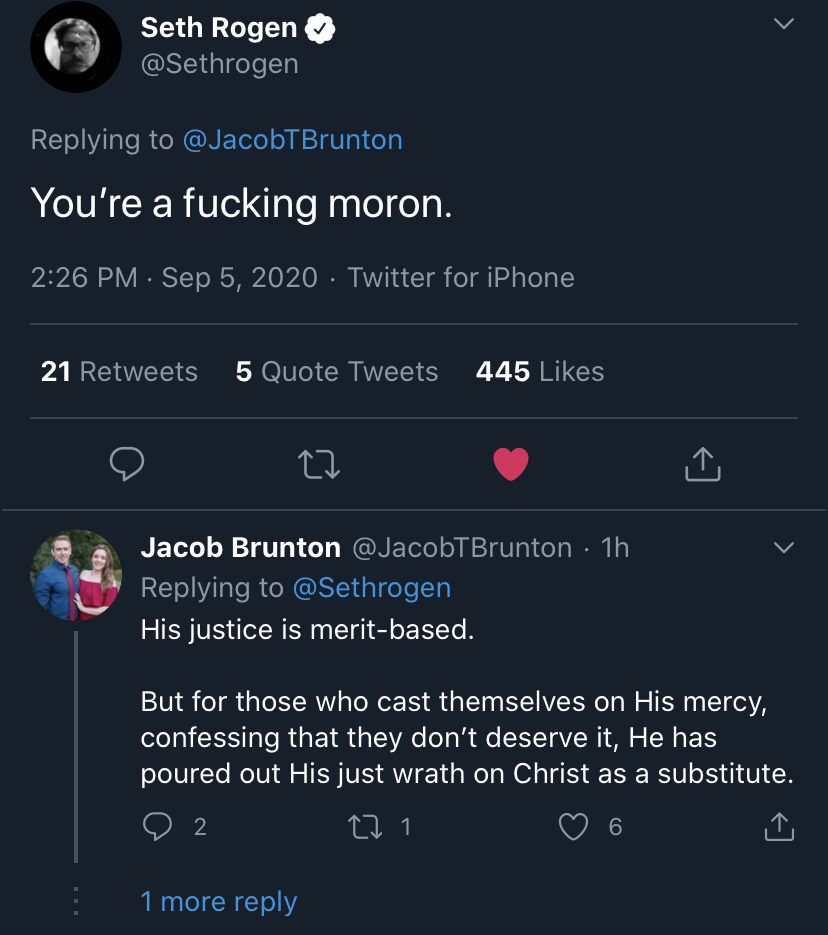The image size is (828, 935).
Task: Tap the Twitter for iPhone source label
Action: (461, 277)
